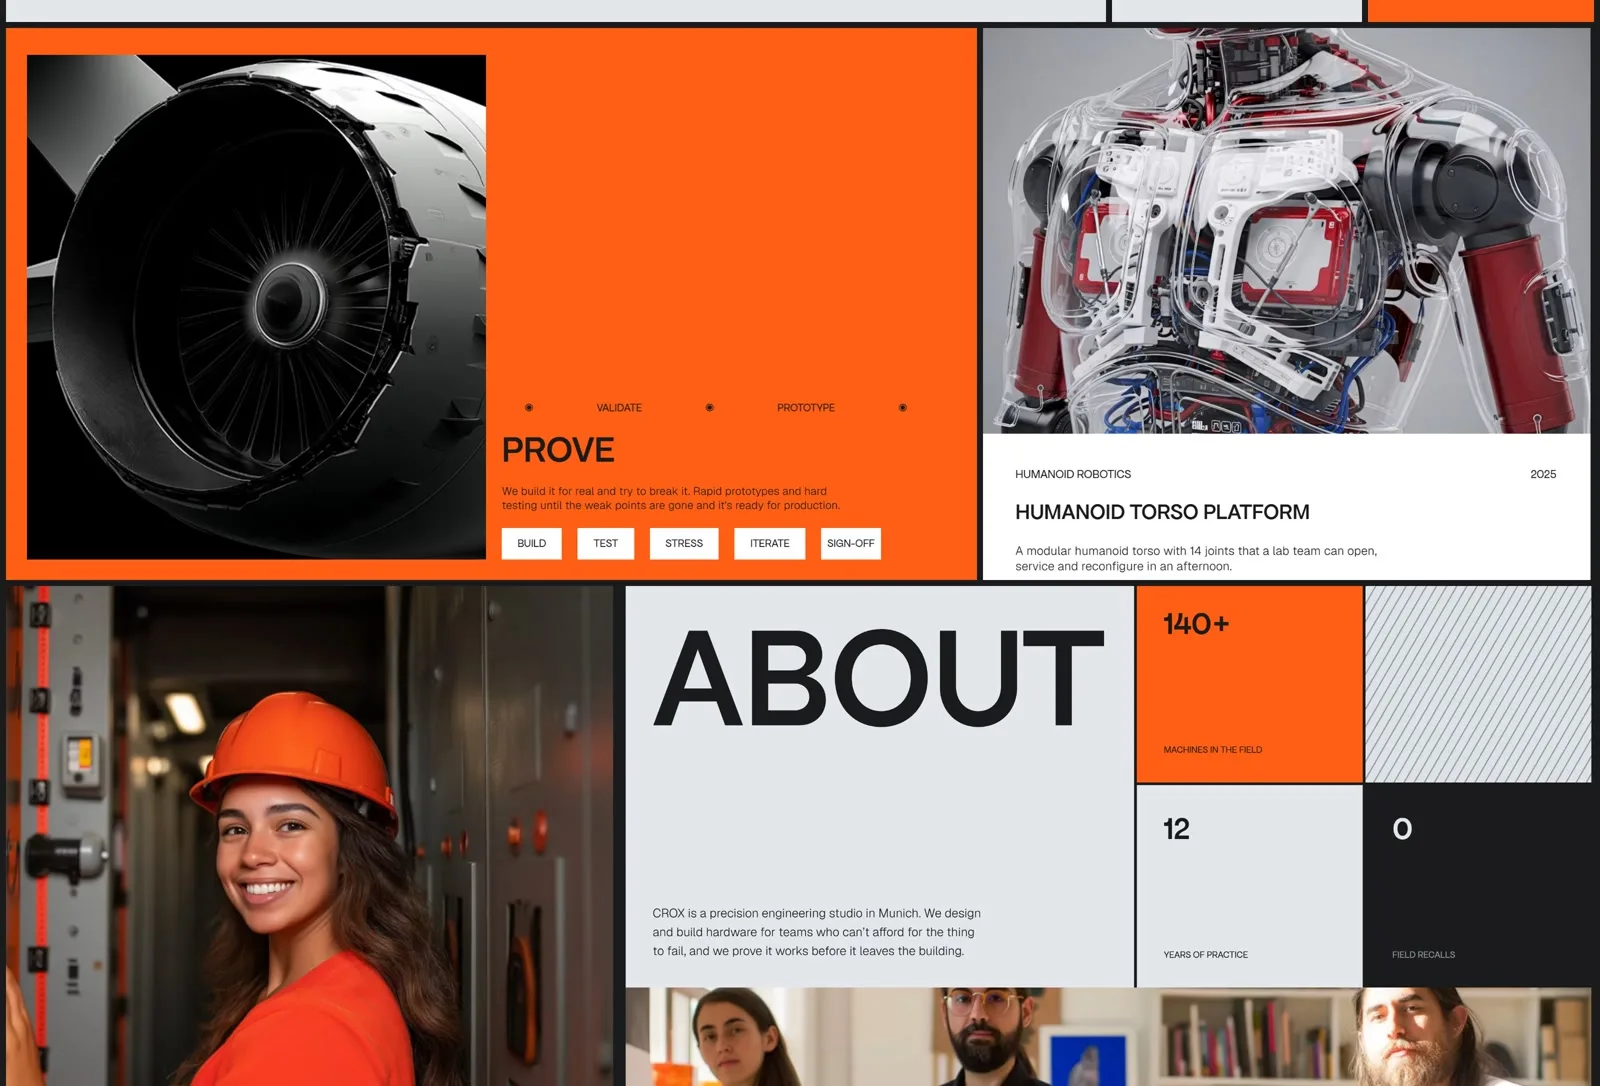Viewport: 1600px width, 1086px height.
Task: Click the 'modular humanoid torso' description
Action: (1196, 558)
